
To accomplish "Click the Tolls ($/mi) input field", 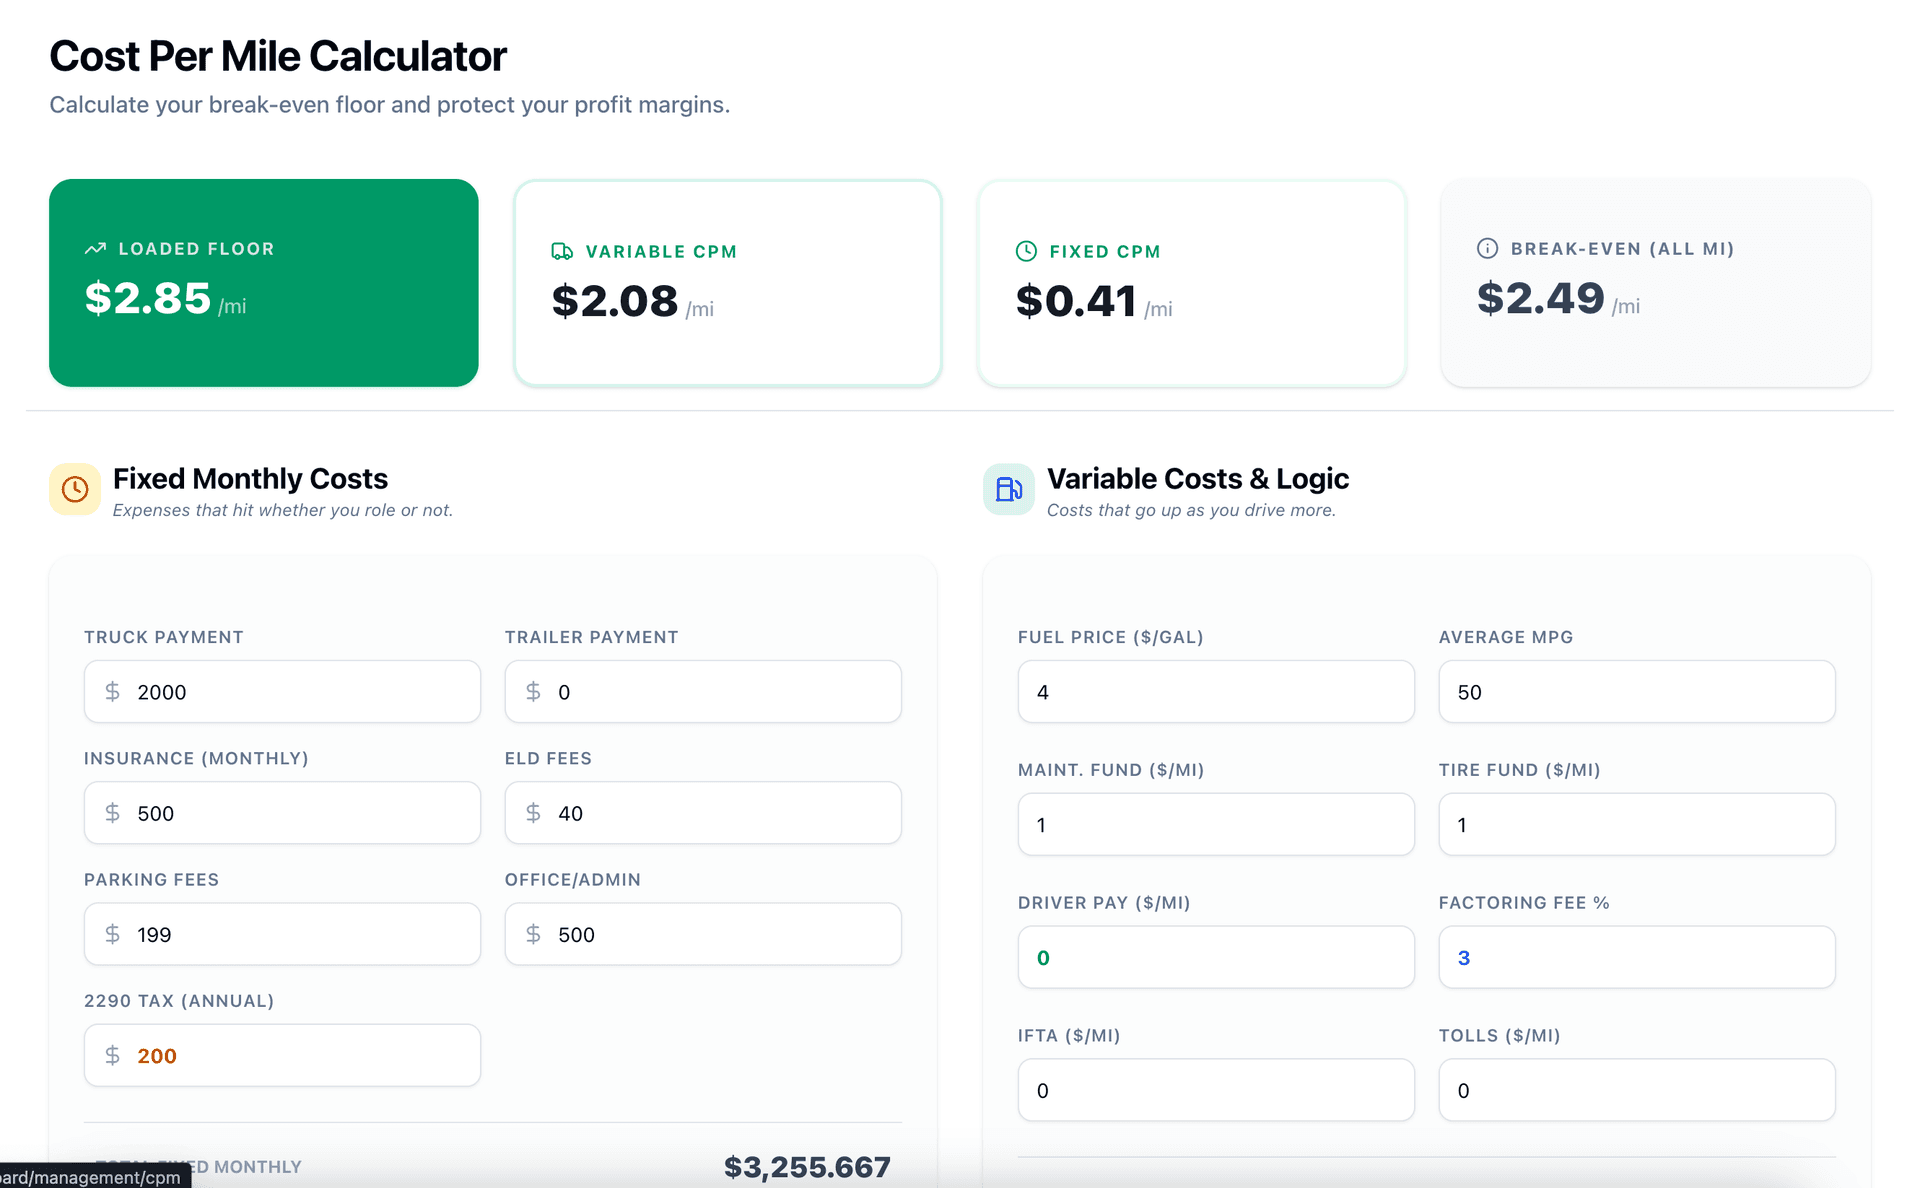I will pyautogui.click(x=1636, y=1090).
